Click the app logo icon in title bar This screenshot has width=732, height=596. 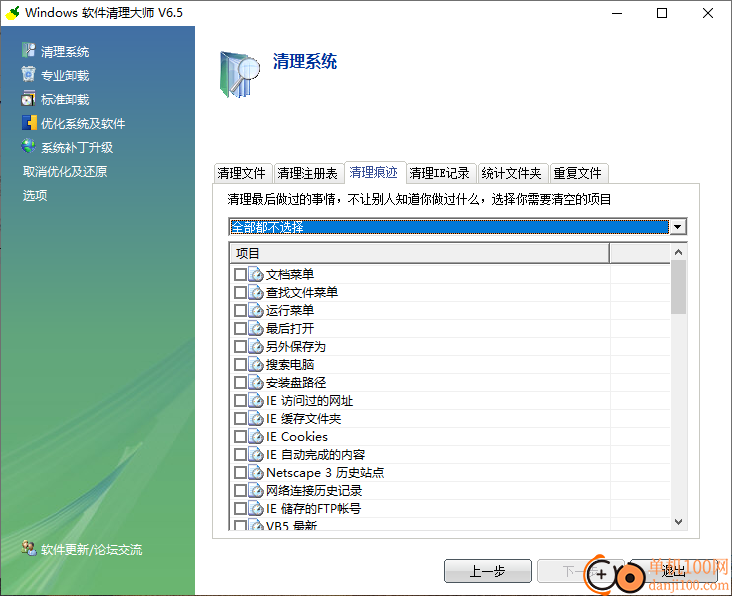pyautogui.click(x=12, y=13)
